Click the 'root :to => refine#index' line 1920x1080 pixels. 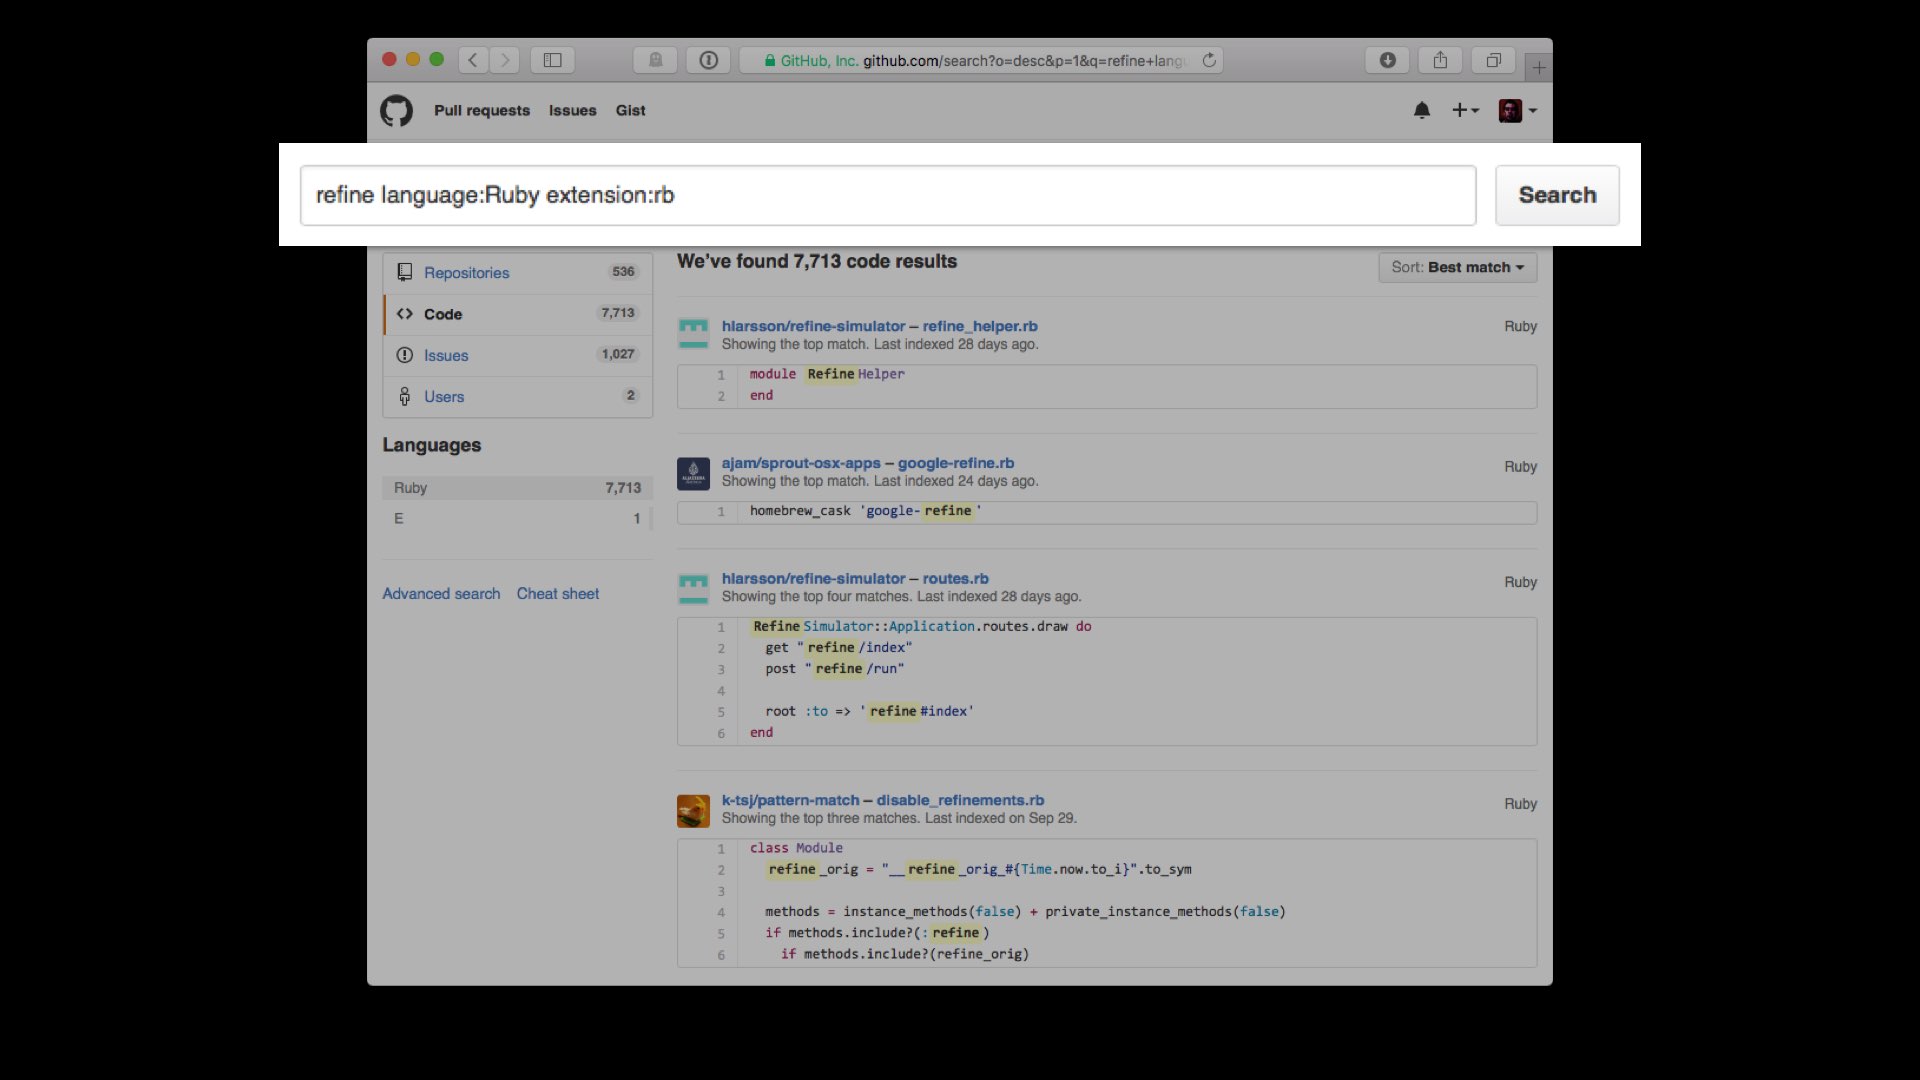tap(870, 711)
